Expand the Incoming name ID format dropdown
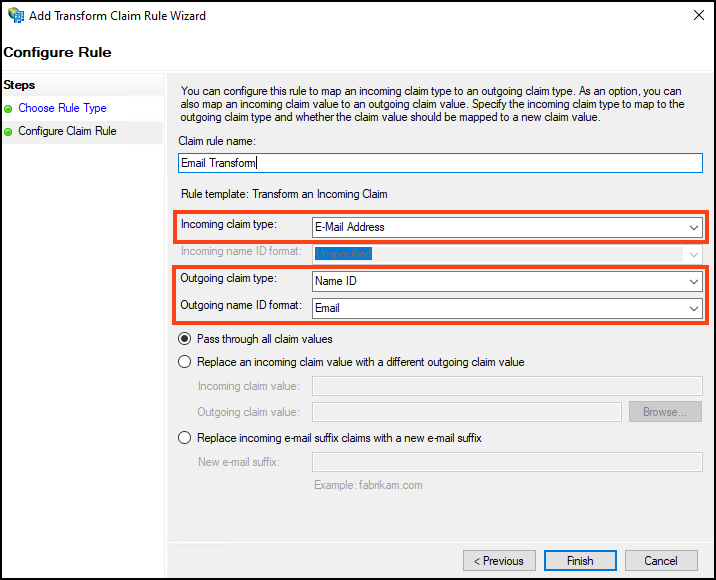Screen dimensions: 716x580 click(x=507, y=254)
